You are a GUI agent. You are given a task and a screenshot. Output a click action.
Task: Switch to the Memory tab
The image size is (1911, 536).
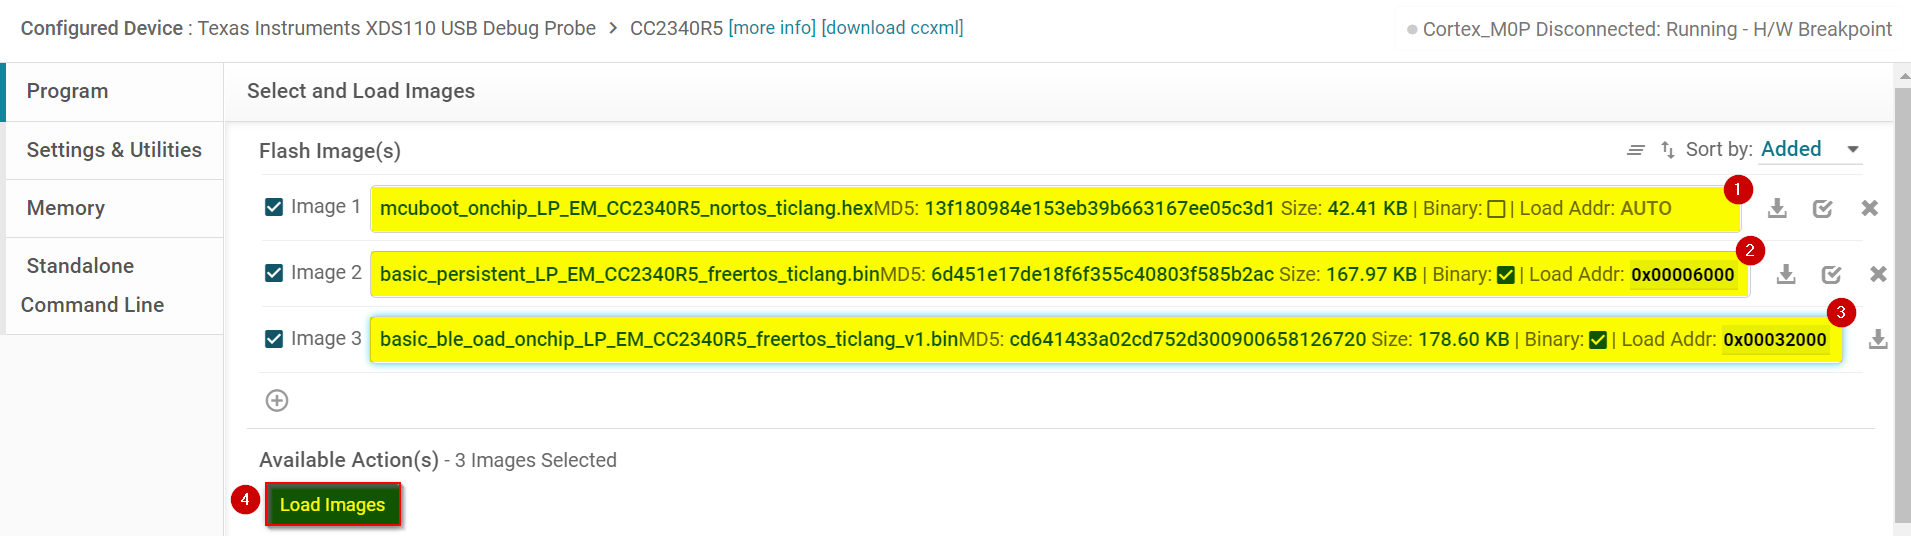66,208
